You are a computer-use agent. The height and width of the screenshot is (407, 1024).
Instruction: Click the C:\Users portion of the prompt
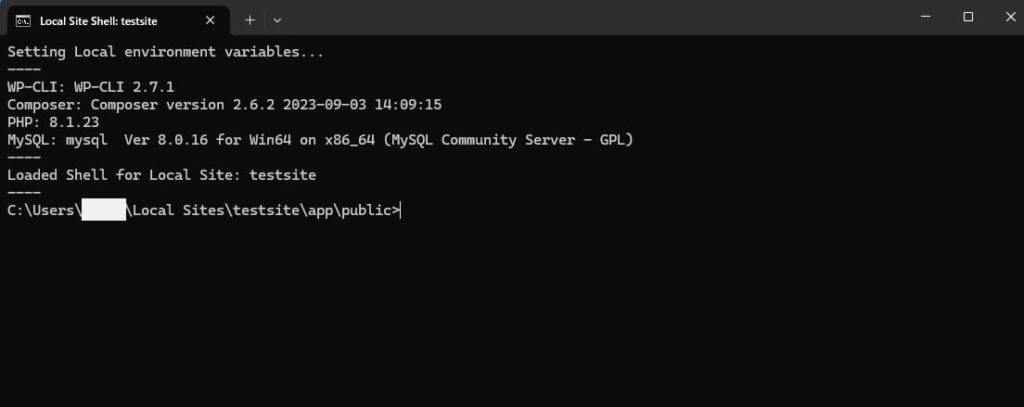42,210
